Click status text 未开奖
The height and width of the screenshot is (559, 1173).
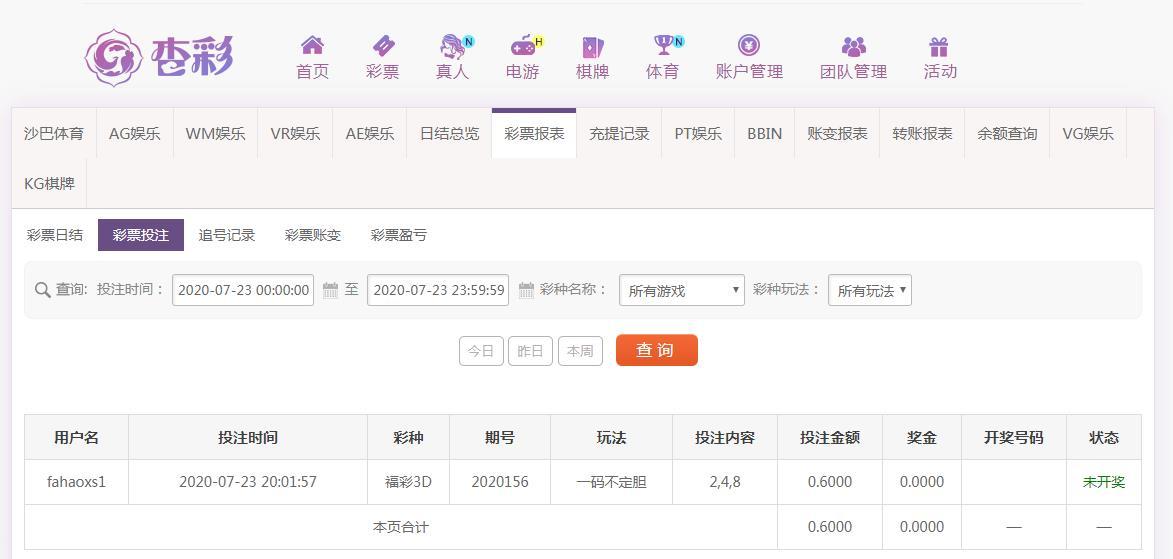click(1103, 482)
